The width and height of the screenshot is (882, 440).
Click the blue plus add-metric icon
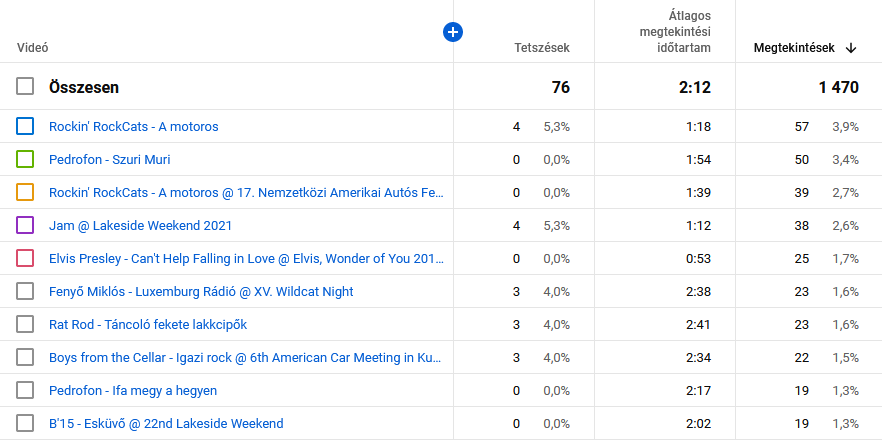tap(453, 33)
